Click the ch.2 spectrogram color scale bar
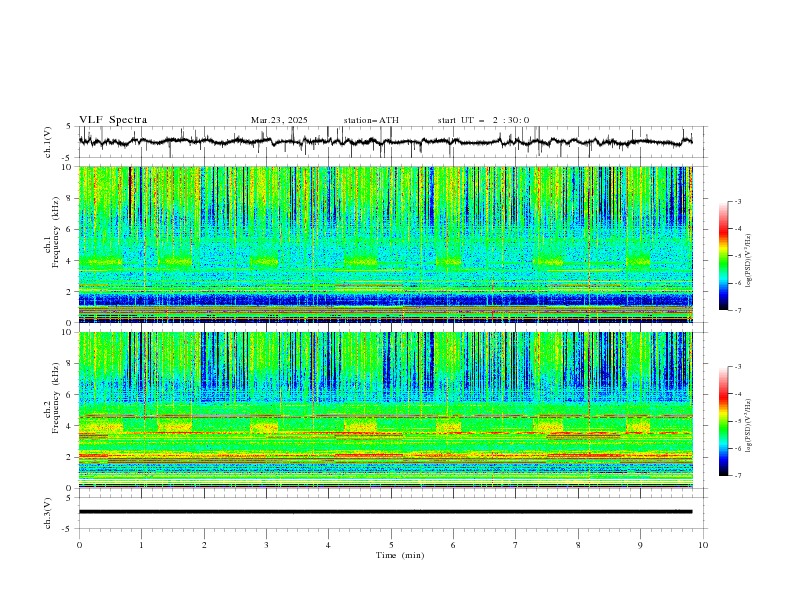This screenshot has height=612, width=792. click(x=723, y=421)
